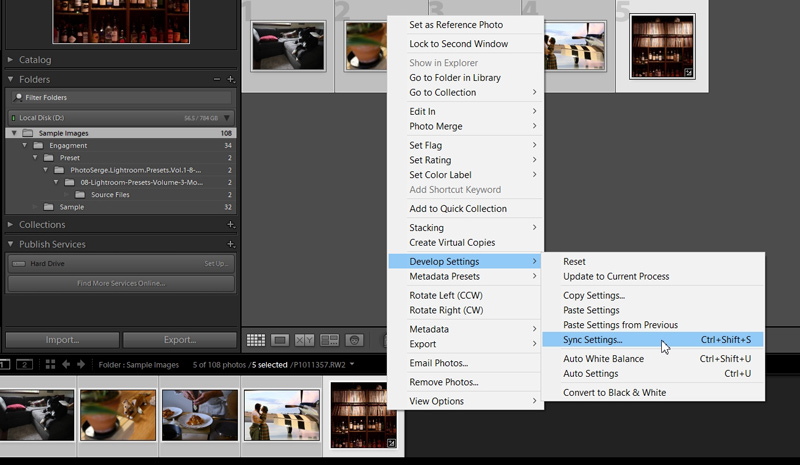
Task: Click the Import... button
Action: [x=62, y=339]
